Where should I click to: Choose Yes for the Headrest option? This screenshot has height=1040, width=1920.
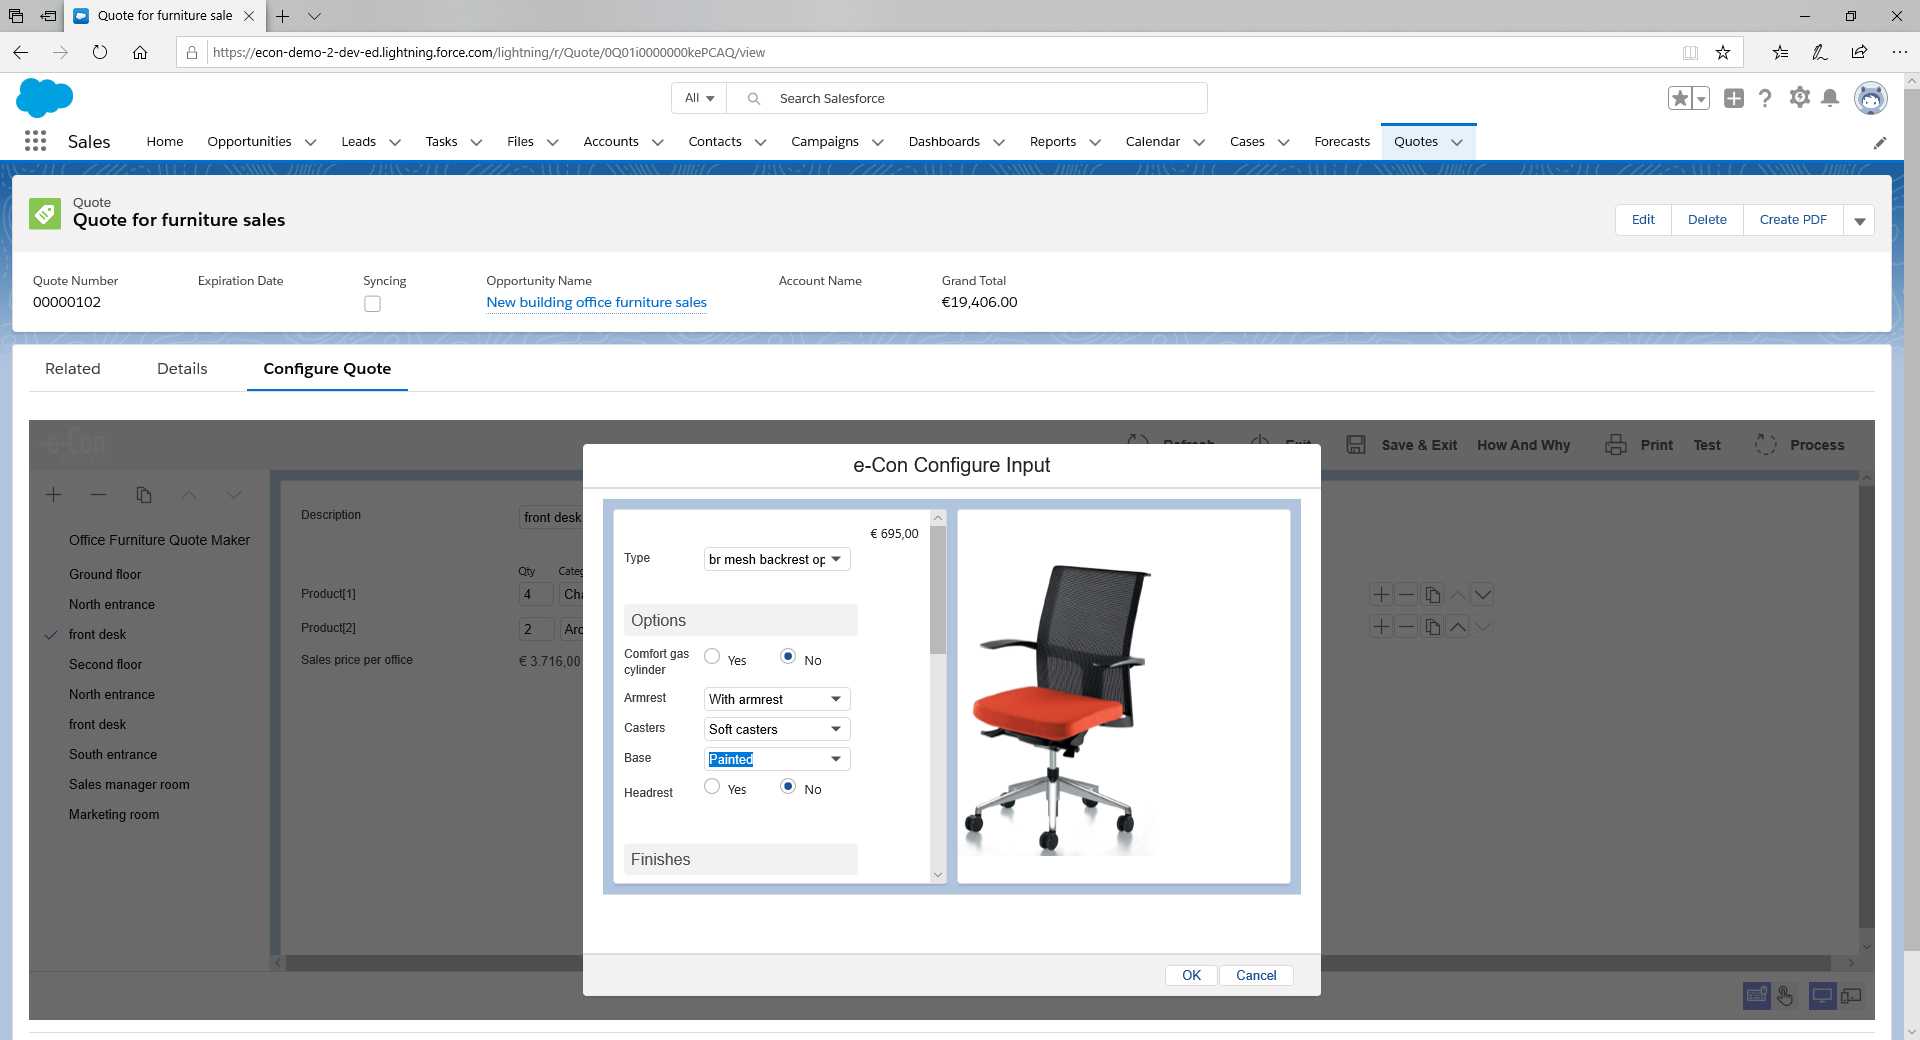click(712, 787)
